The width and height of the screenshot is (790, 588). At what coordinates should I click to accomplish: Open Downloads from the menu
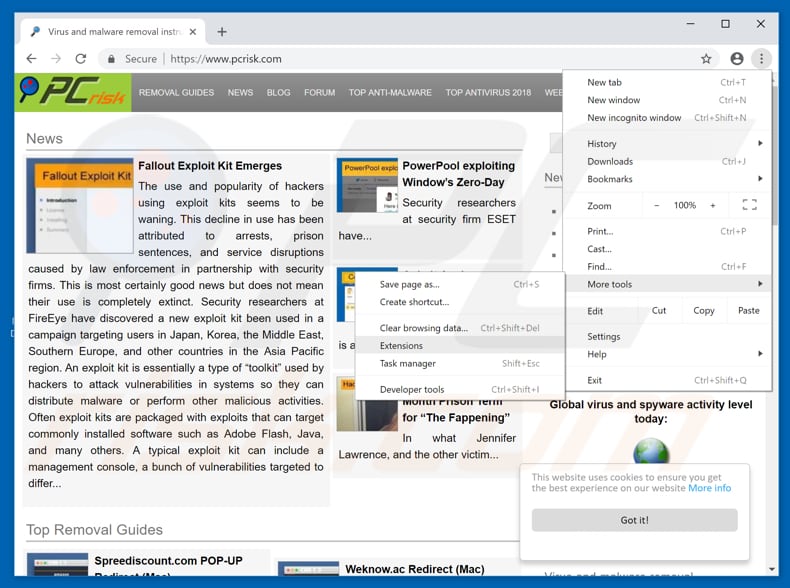[667, 161]
